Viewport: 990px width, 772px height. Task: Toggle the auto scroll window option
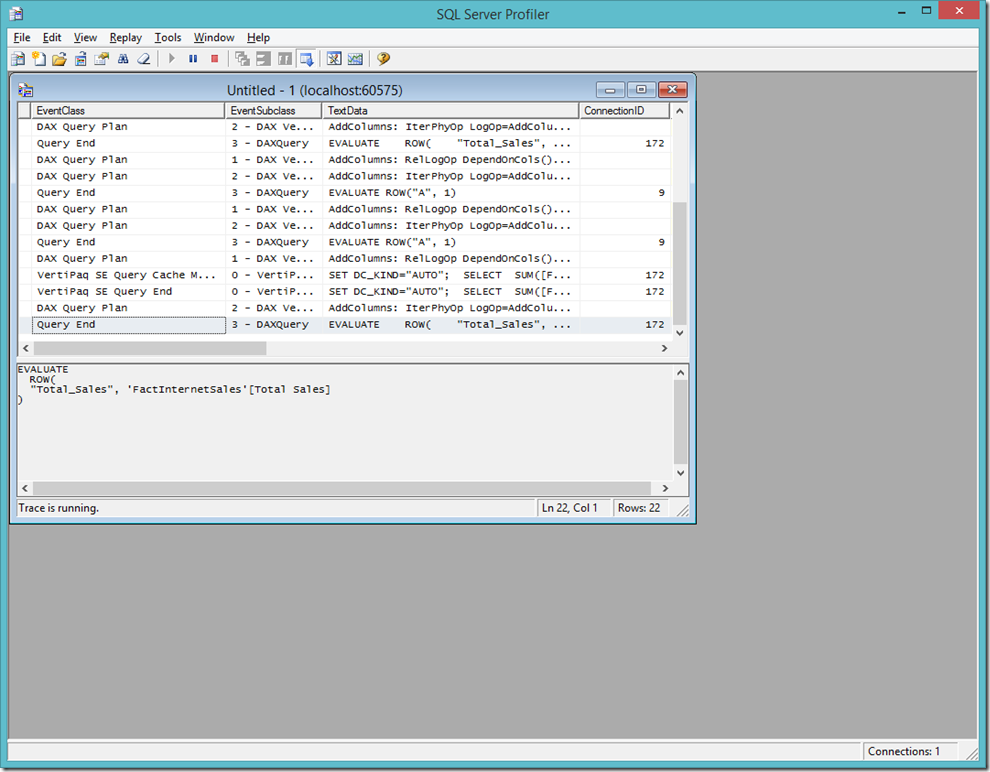point(306,58)
